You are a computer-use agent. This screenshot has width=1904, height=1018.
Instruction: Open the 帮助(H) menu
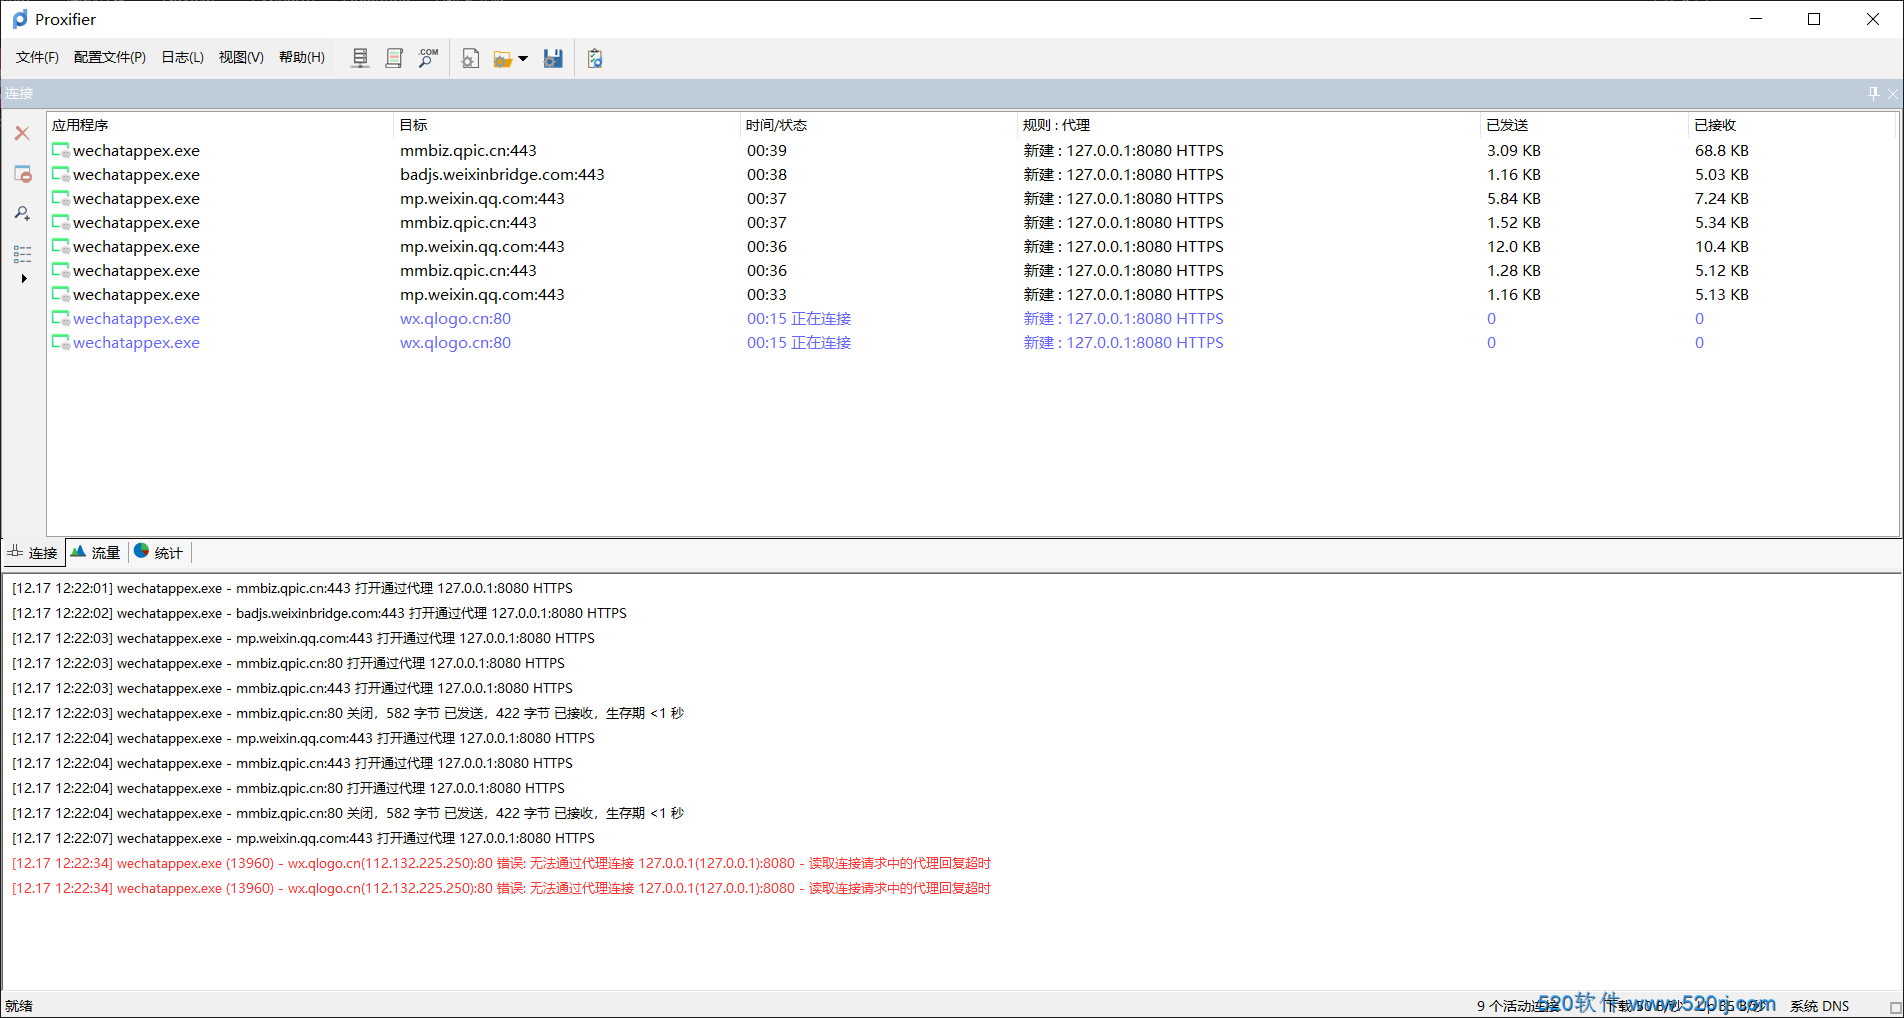[302, 57]
